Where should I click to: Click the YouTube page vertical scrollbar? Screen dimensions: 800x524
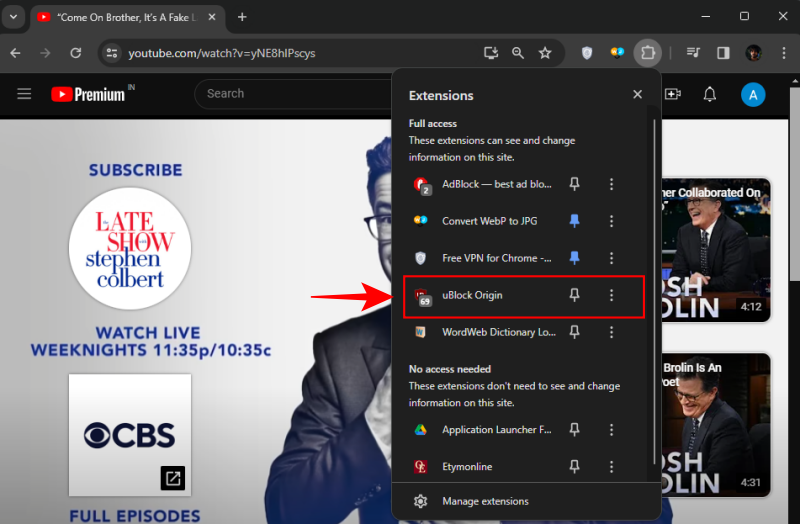795,184
